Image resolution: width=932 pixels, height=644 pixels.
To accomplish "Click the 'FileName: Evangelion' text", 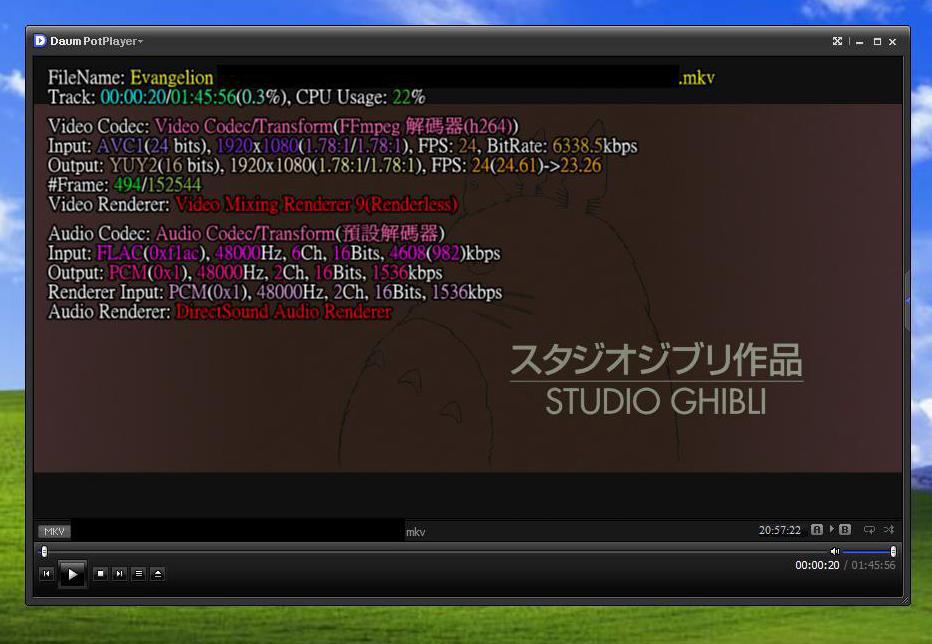I will click(131, 77).
